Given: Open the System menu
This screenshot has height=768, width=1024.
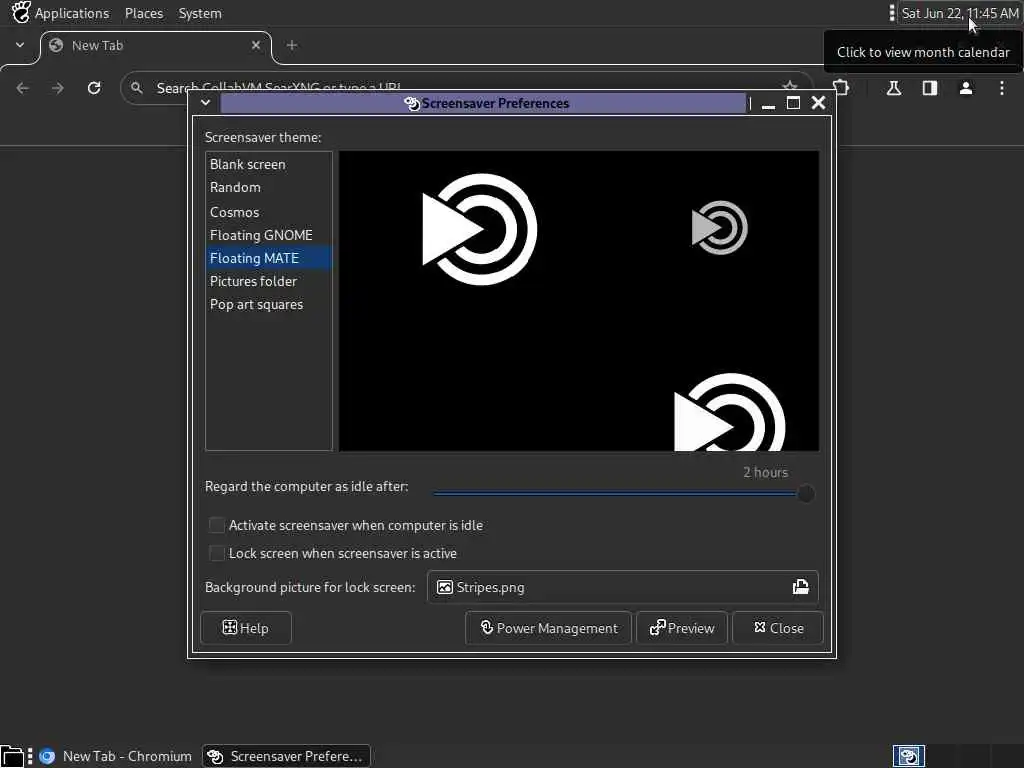Looking at the screenshot, I should (200, 13).
